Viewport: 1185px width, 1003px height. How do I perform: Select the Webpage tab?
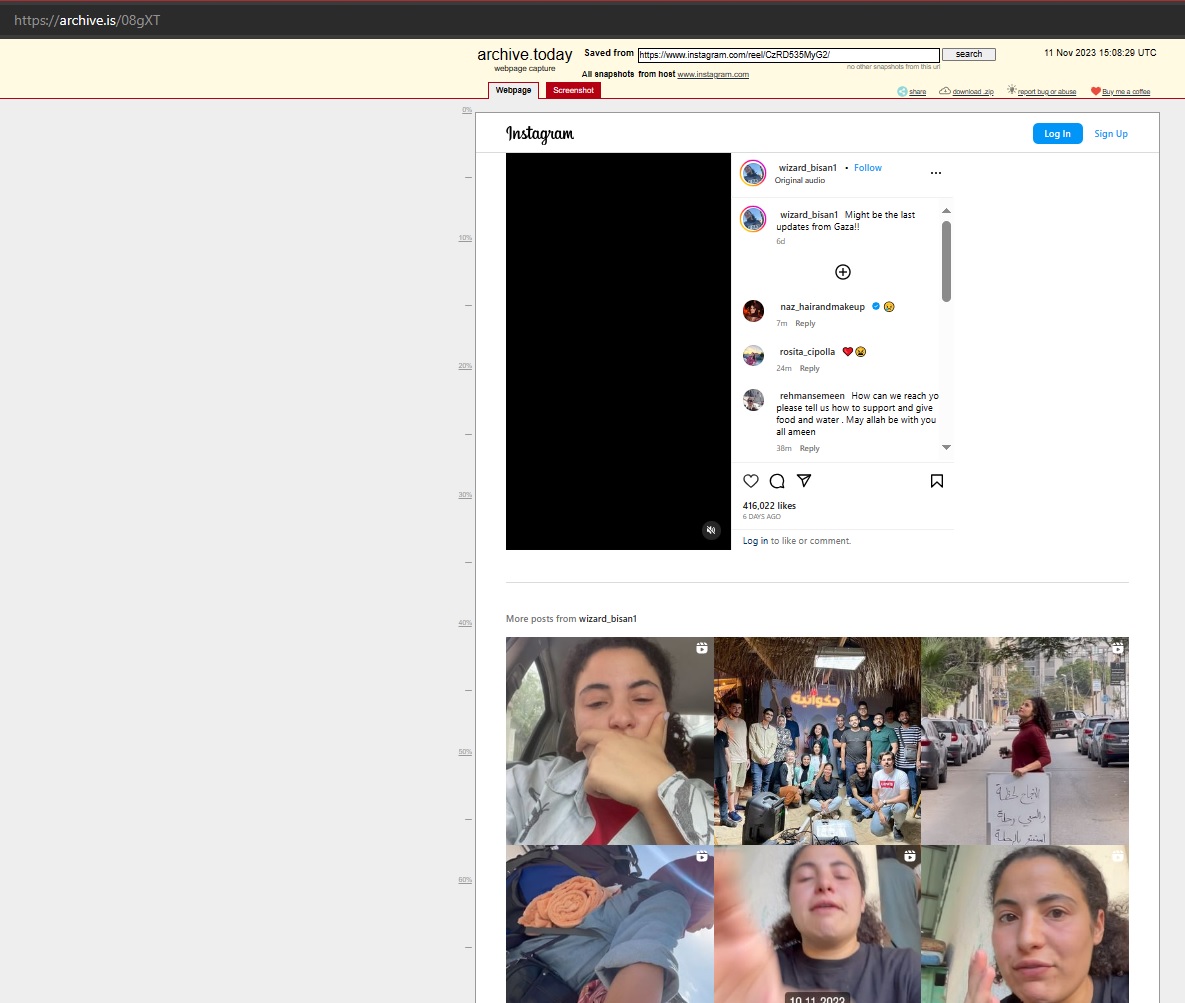[x=514, y=91]
